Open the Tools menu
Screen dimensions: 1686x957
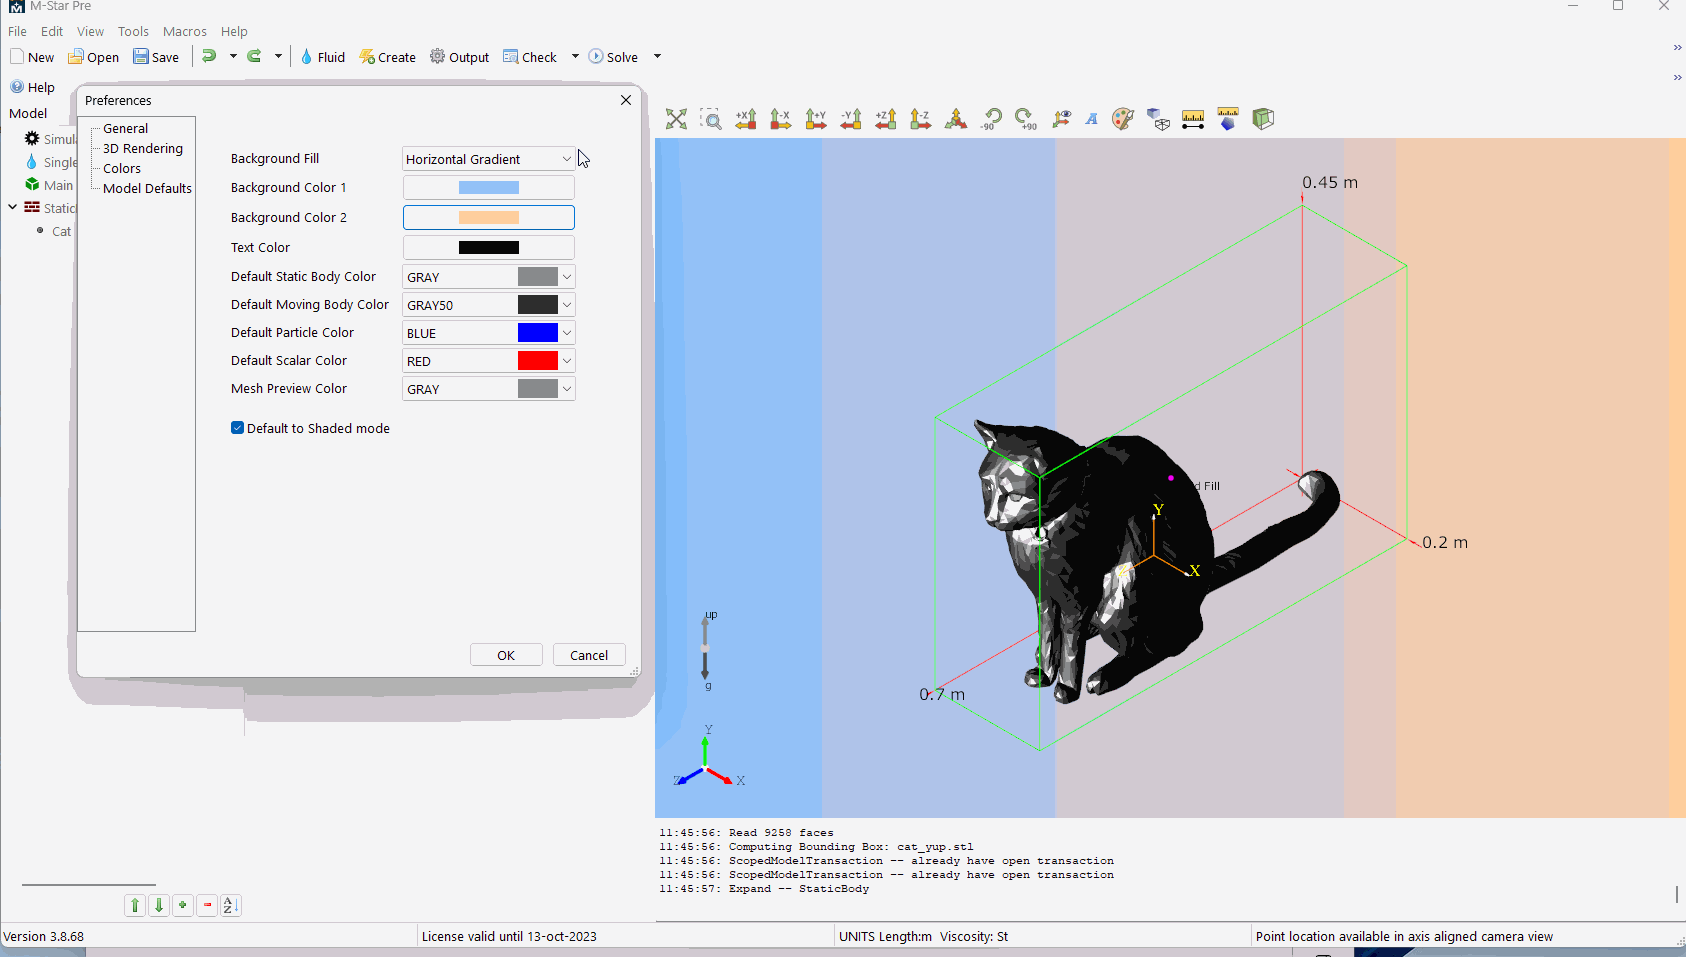133,31
